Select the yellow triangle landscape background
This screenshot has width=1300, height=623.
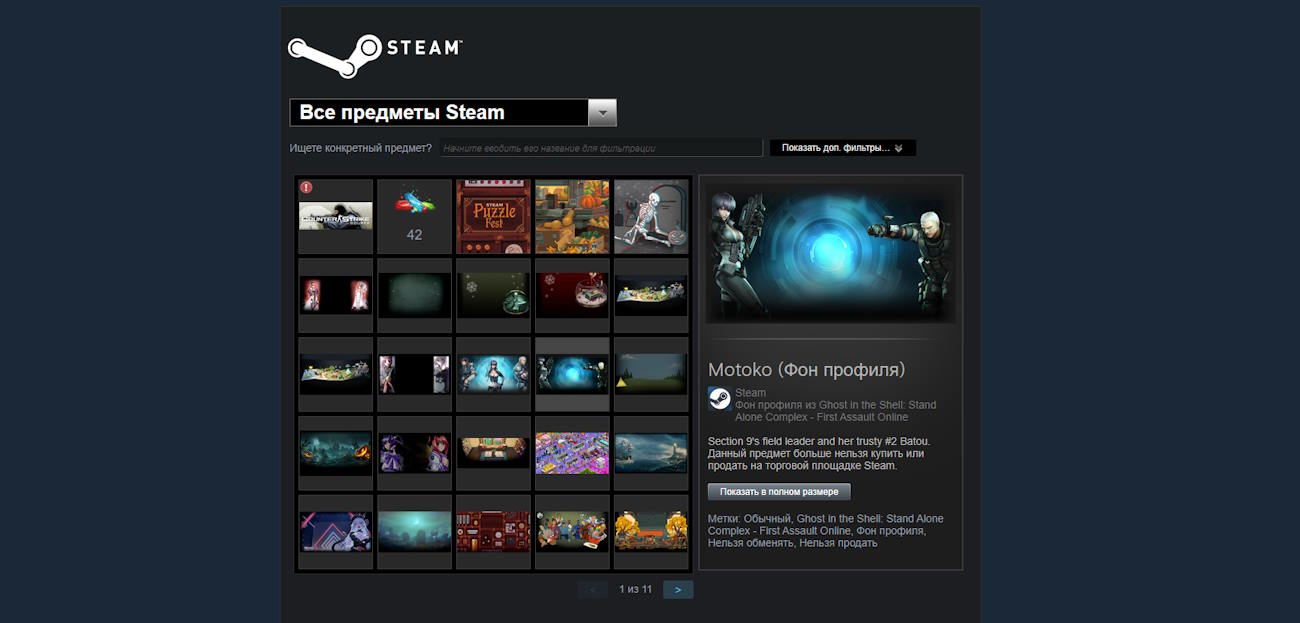coord(652,374)
